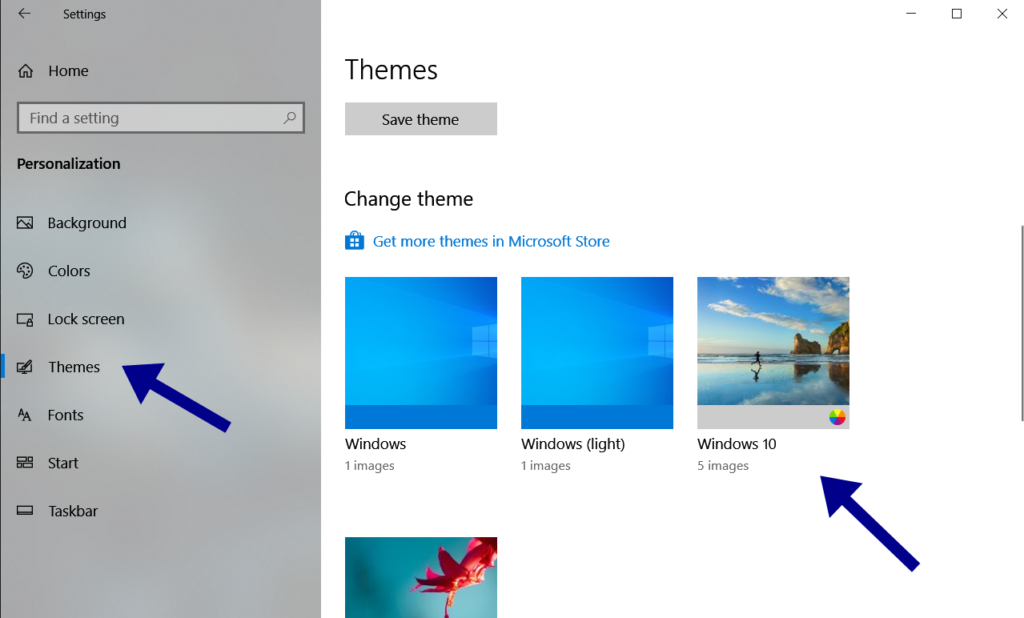Image resolution: width=1024 pixels, height=618 pixels.
Task: Click the Start settings icon
Action: (x=24, y=462)
